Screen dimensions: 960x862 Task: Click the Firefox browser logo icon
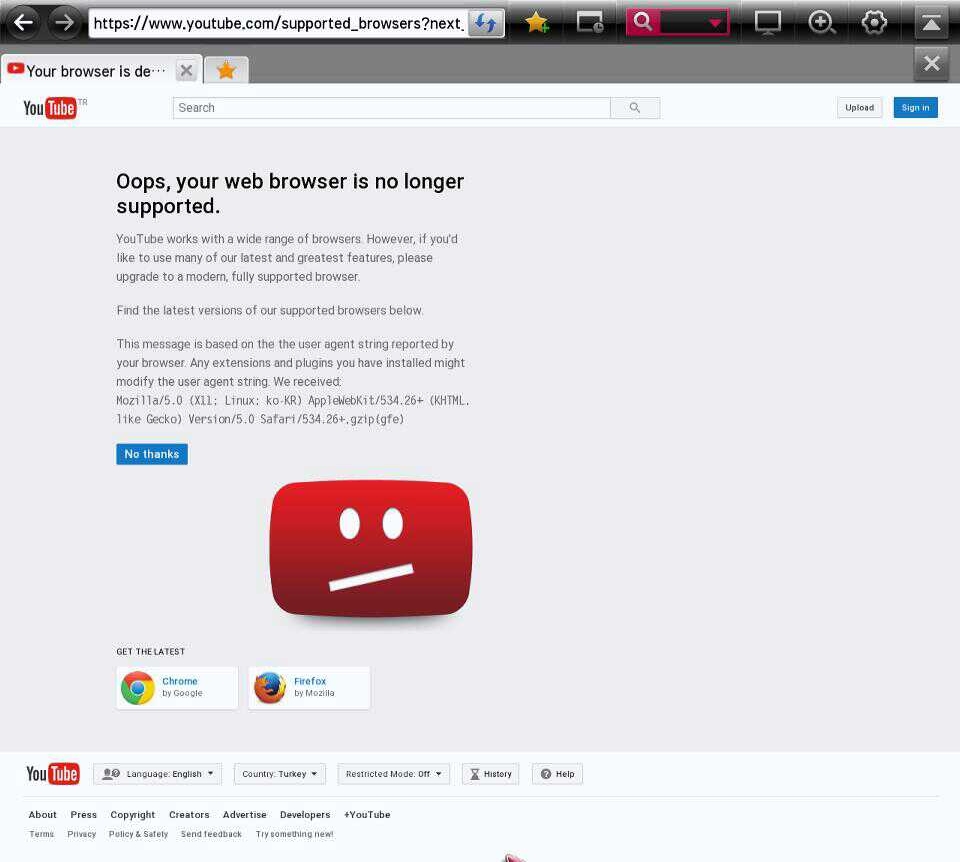point(269,688)
